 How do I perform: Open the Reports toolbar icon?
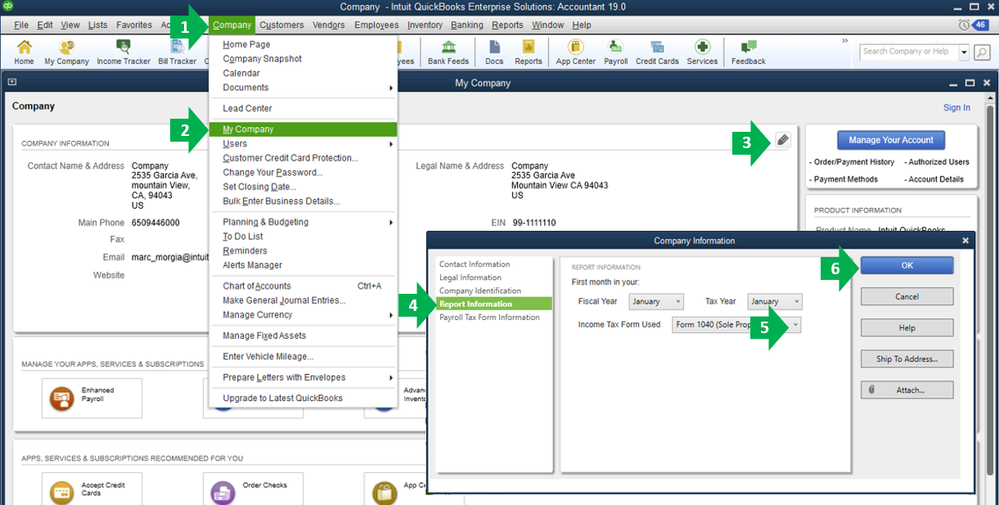(528, 52)
